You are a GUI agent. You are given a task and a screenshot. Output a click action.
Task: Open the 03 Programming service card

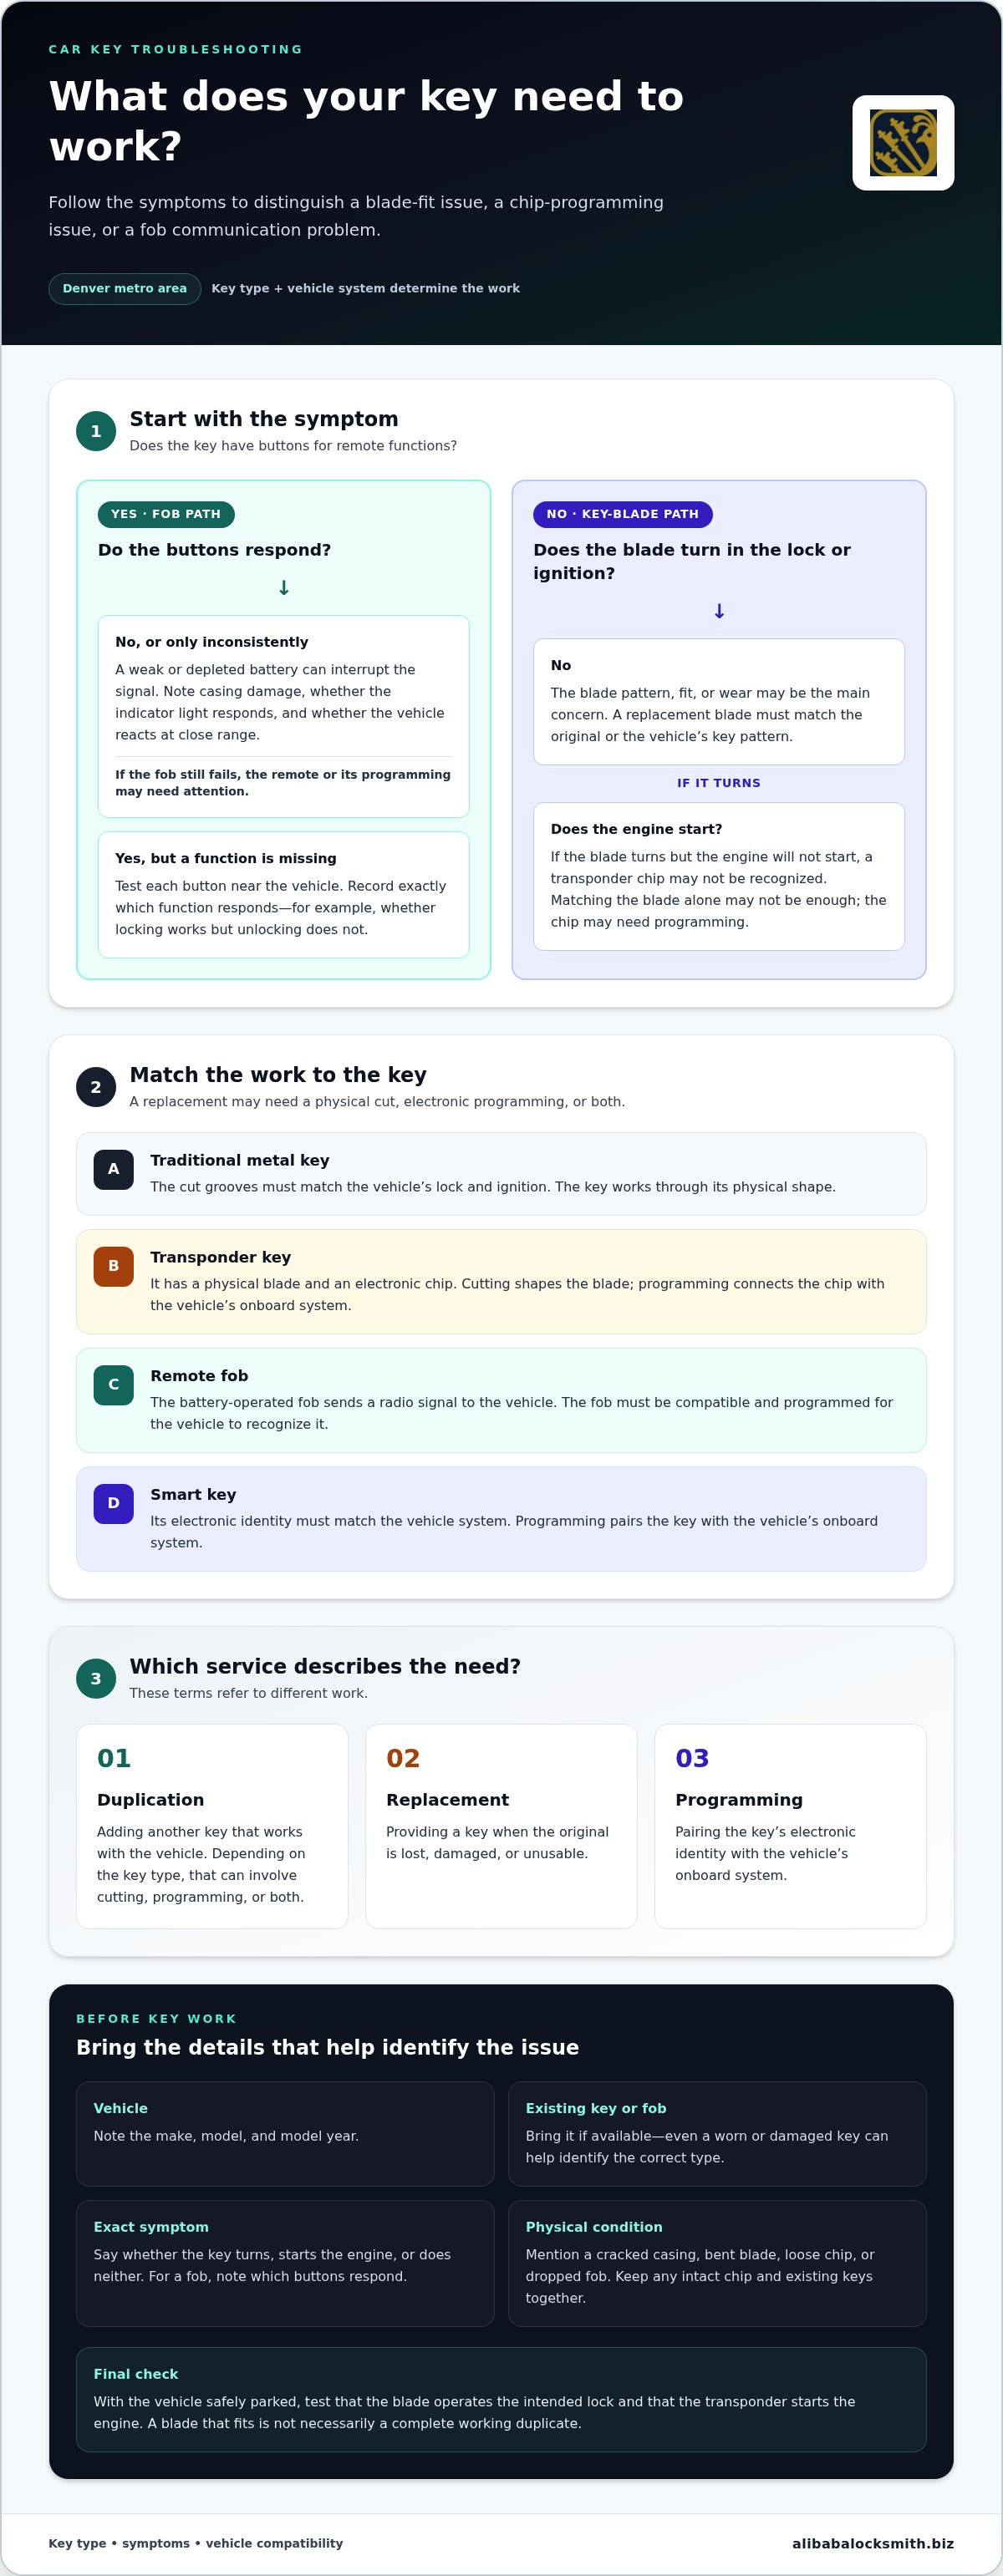tap(790, 1826)
